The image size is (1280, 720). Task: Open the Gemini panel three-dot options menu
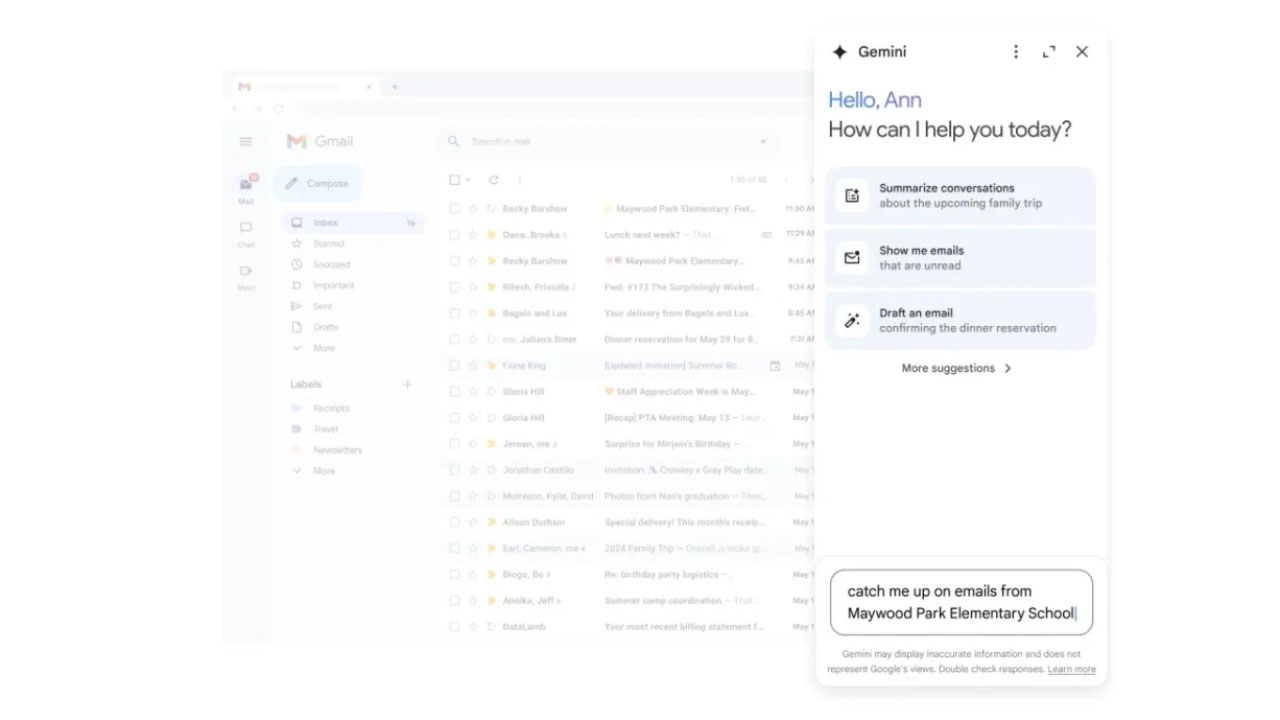(1016, 52)
